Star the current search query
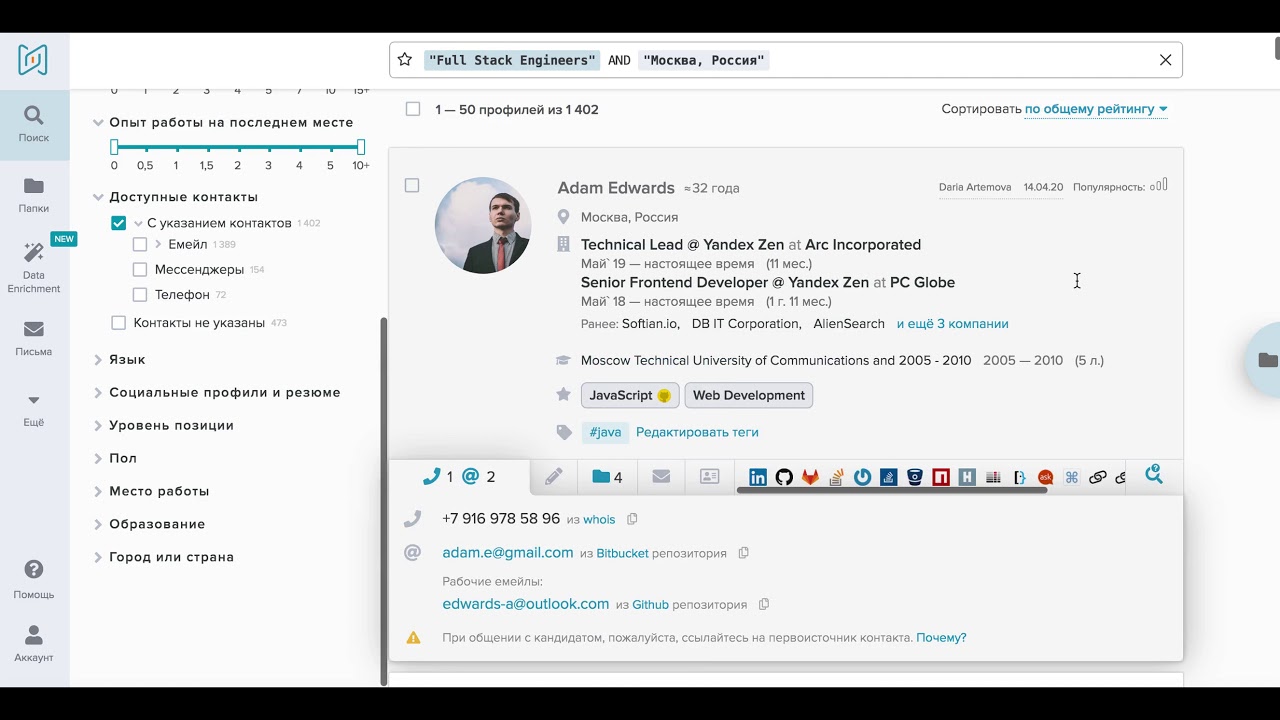The width and height of the screenshot is (1280, 720). [405, 60]
